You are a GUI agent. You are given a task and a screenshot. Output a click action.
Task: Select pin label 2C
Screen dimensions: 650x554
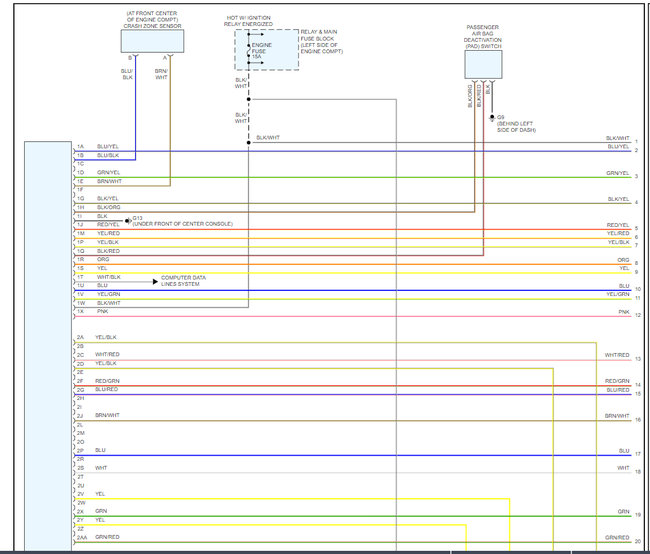pos(80,355)
